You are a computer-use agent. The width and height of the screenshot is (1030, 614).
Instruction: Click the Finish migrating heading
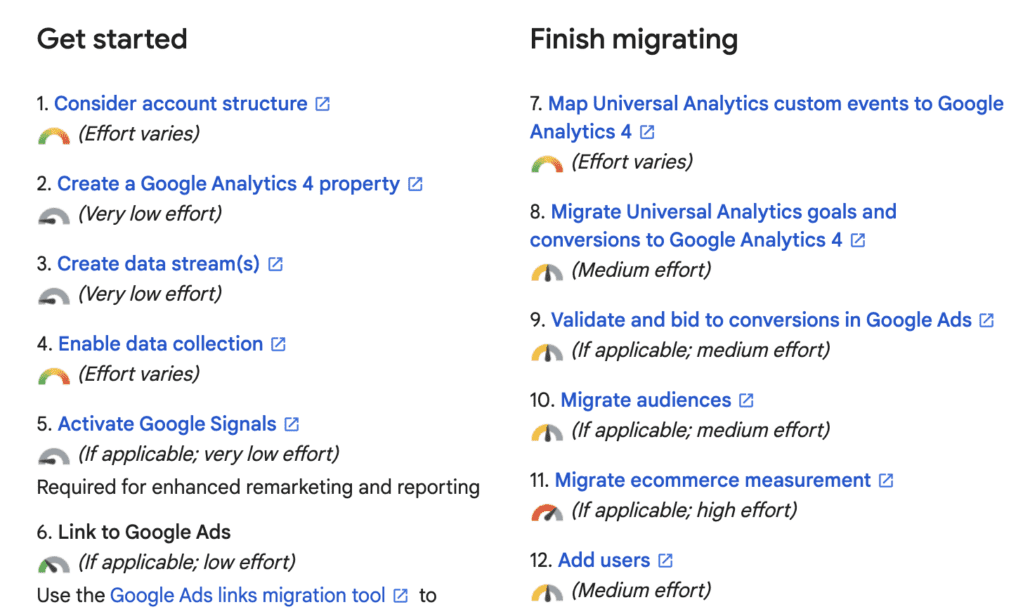pyautogui.click(x=634, y=39)
